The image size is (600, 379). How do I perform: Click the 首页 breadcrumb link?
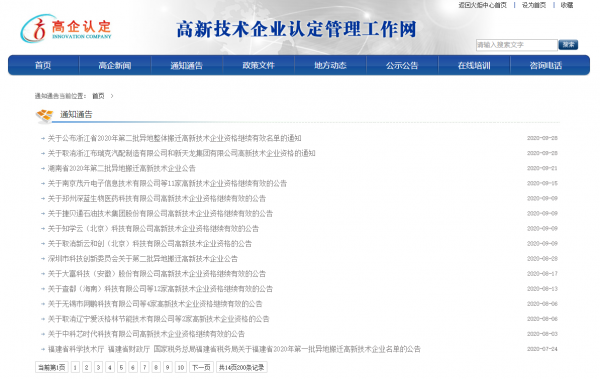pyautogui.click(x=98, y=96)
